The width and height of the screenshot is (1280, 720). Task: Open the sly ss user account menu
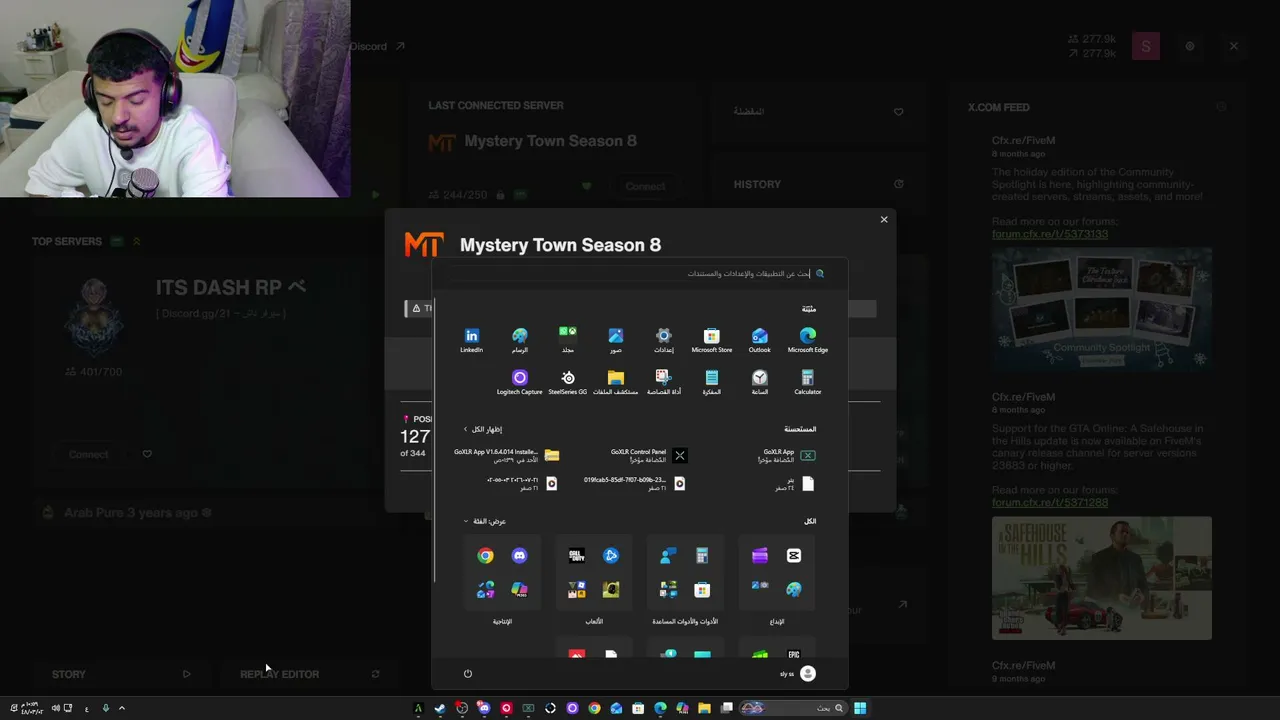click(798, 674)
